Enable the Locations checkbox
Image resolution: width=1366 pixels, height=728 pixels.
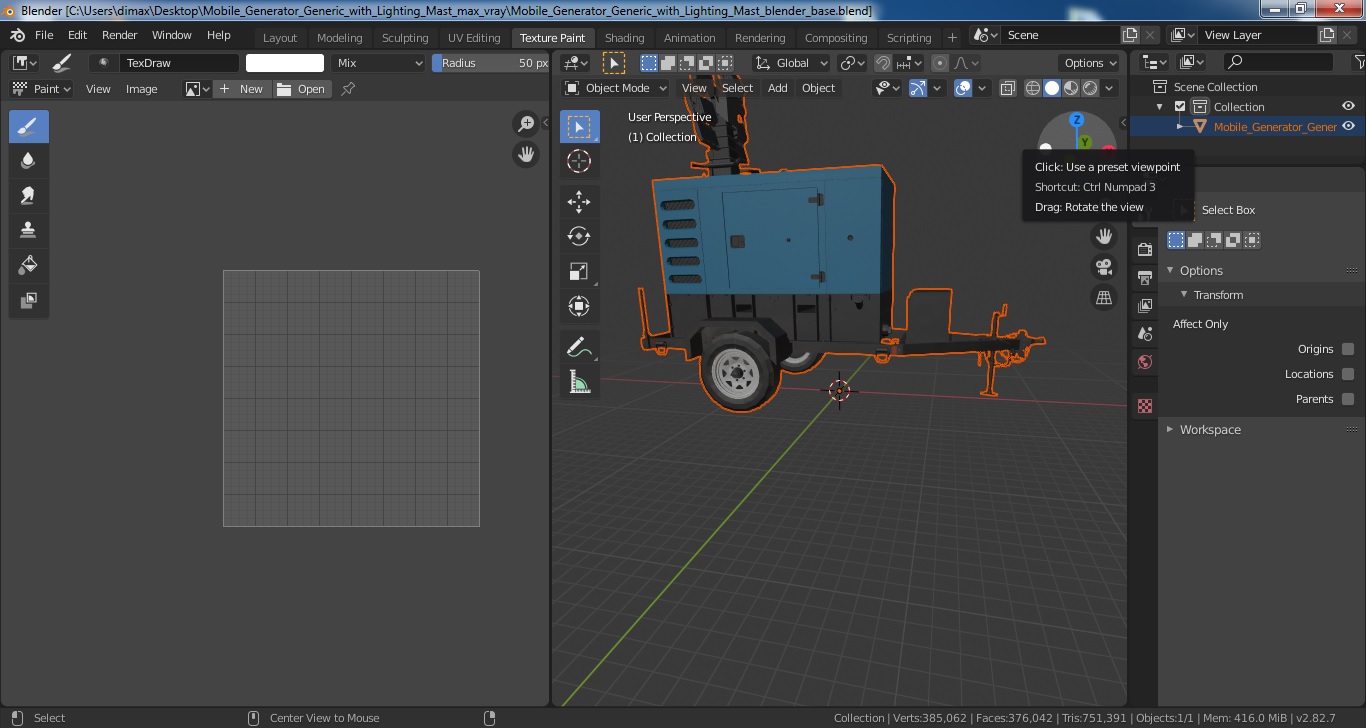[1348, 374]
